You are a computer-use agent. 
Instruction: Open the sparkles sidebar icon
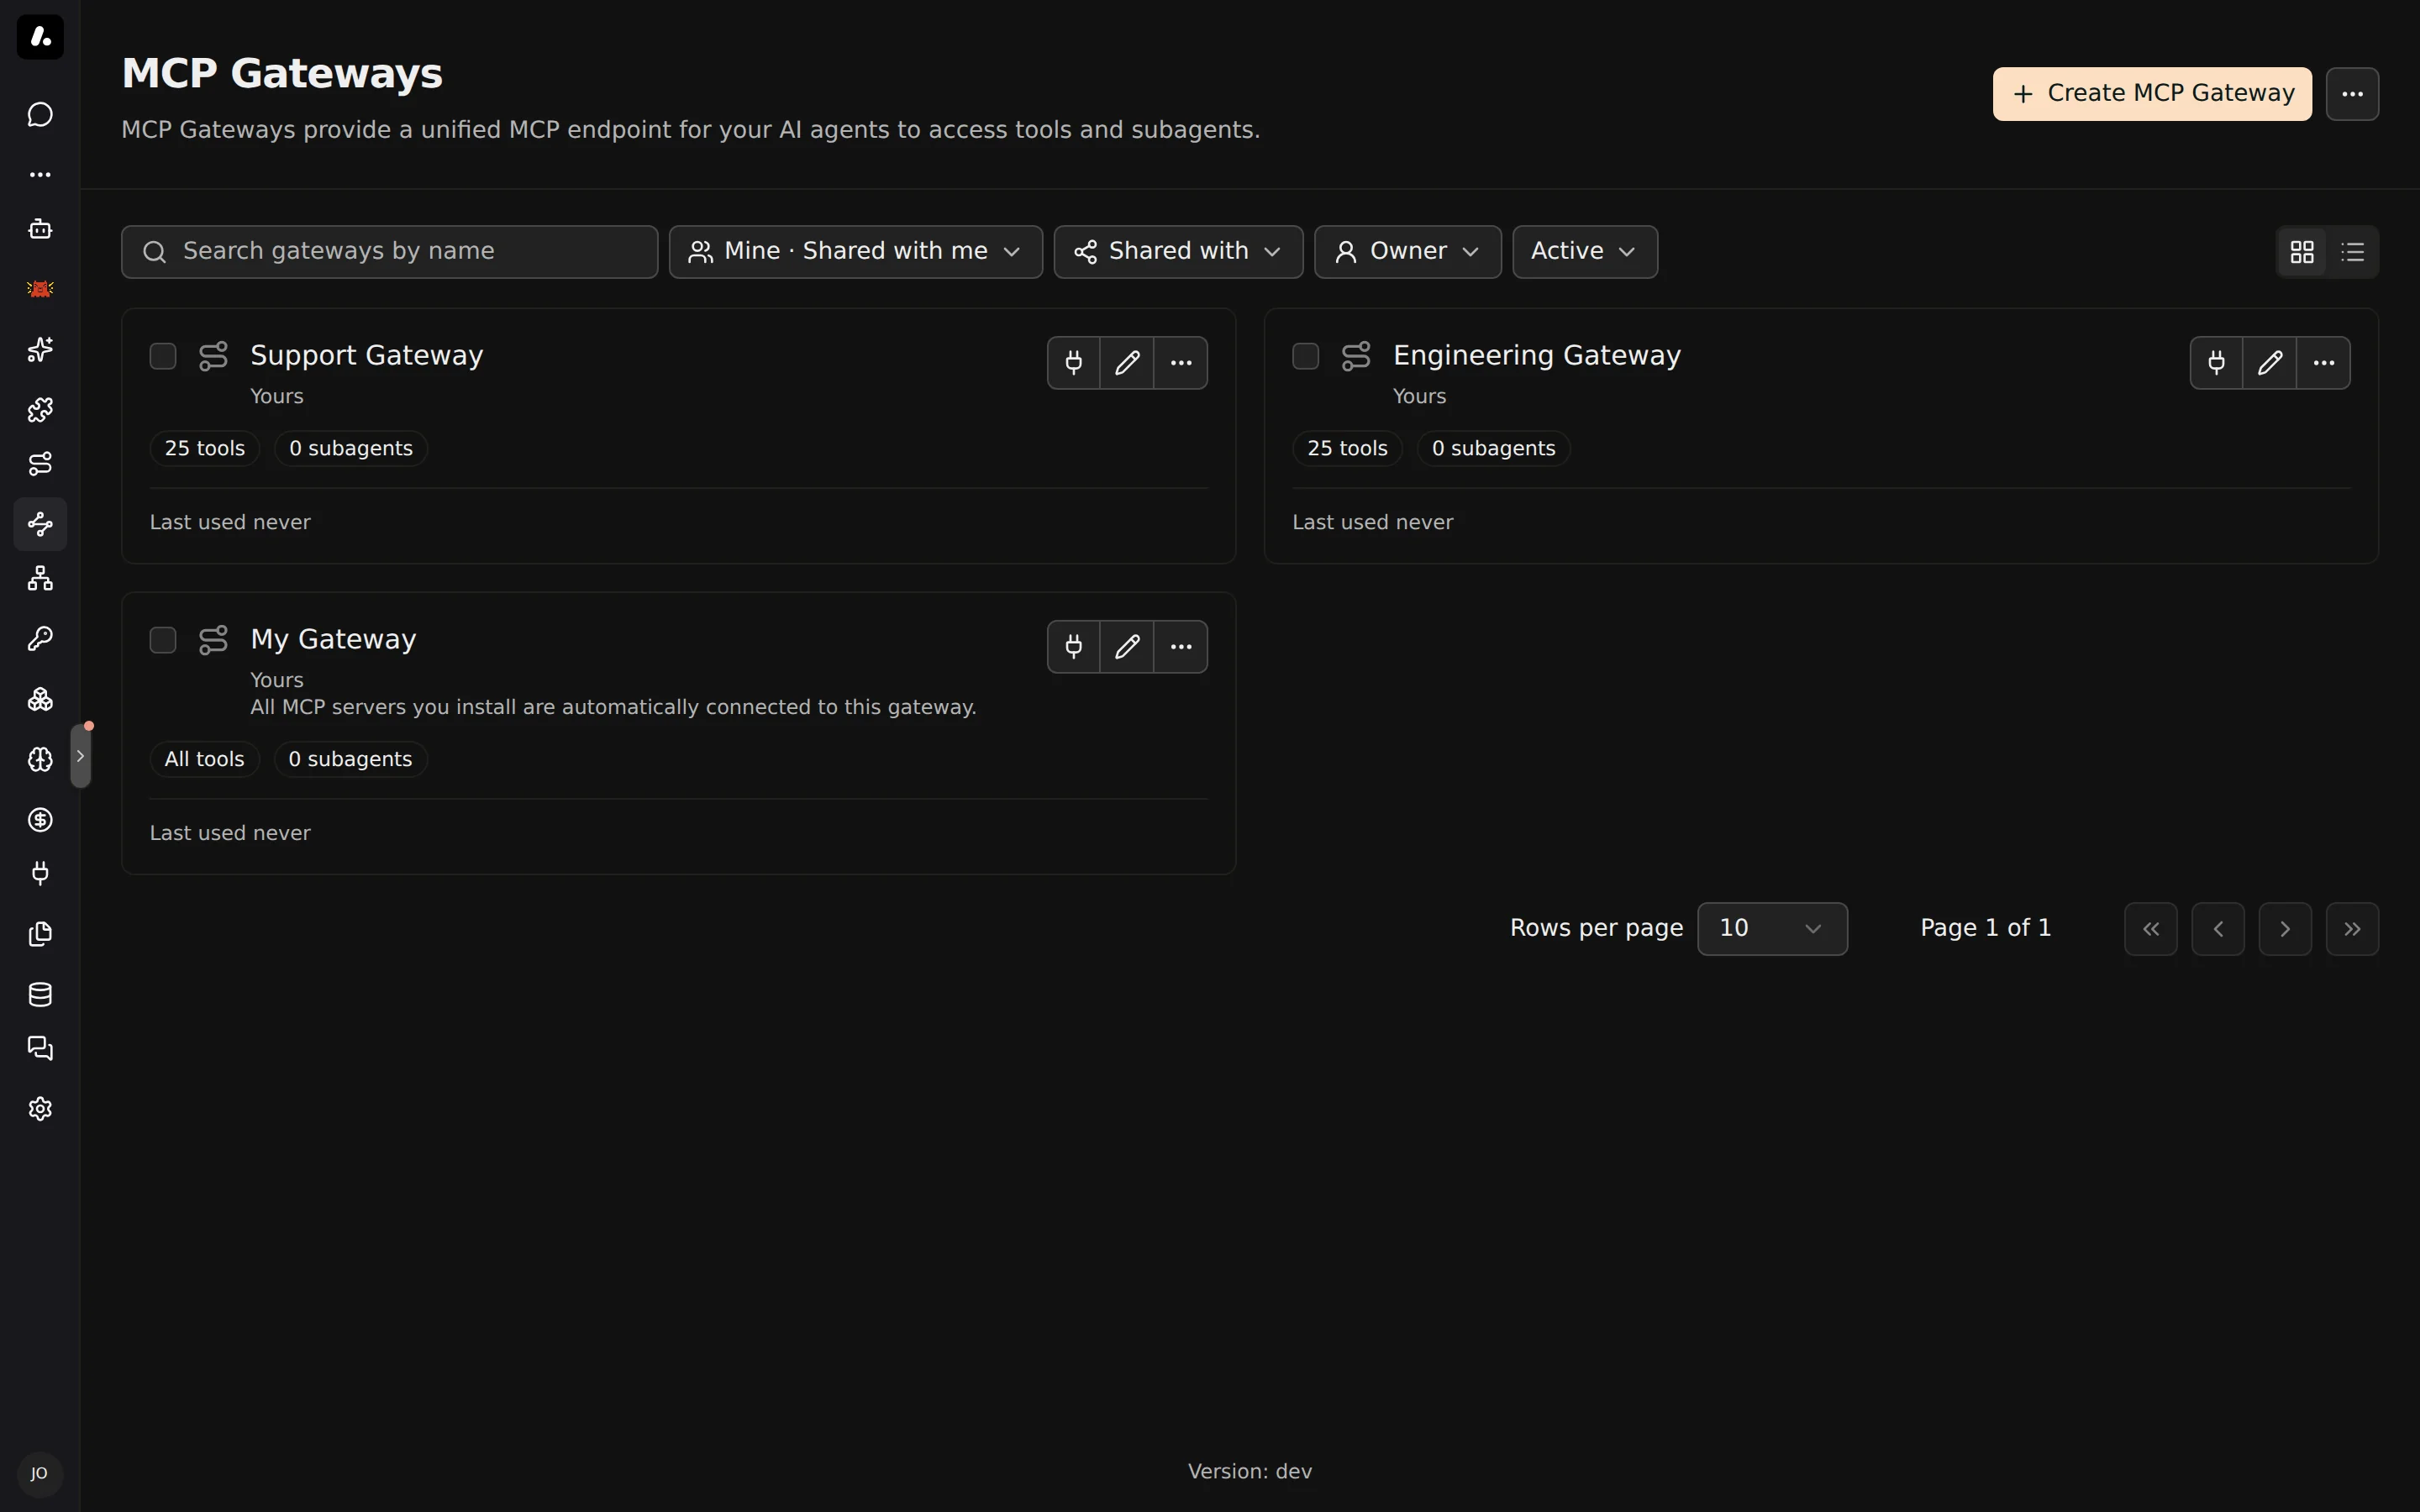click(x=40, y=349)
